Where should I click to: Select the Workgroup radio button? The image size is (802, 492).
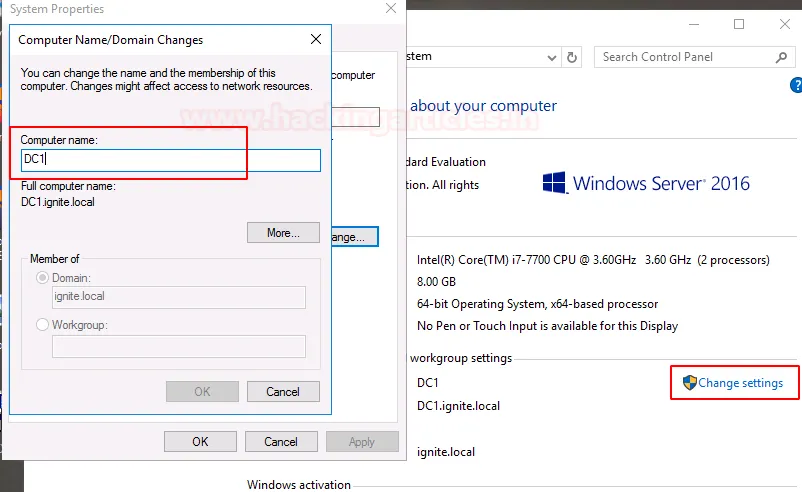(x=42, y=325)
